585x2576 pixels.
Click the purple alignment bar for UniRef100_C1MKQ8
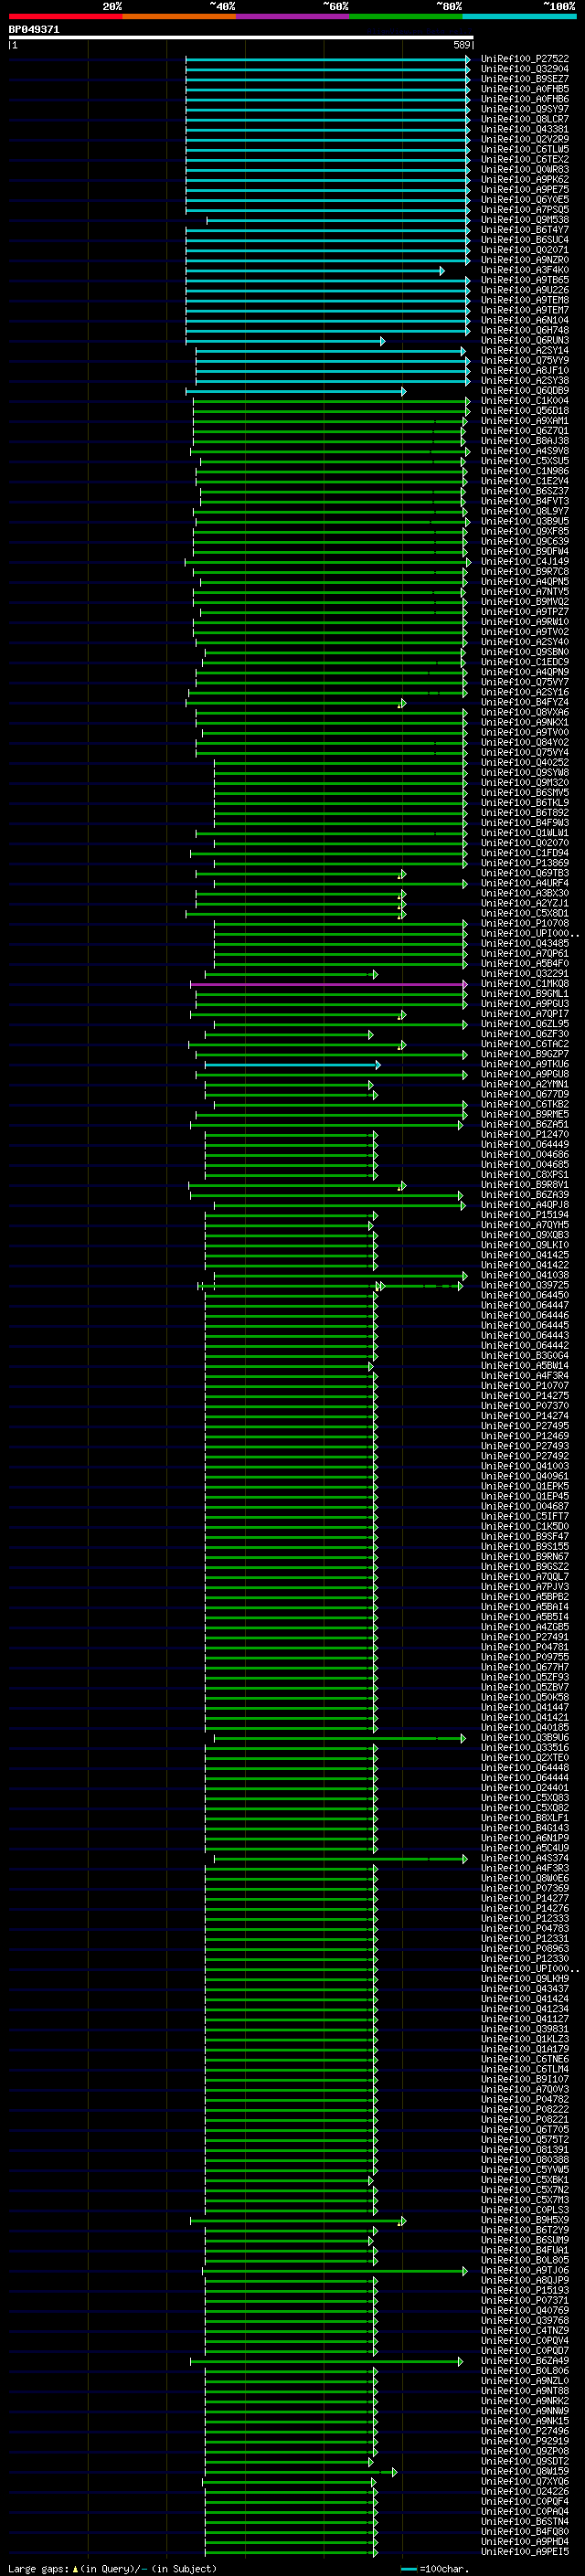(x=328, y=984)
